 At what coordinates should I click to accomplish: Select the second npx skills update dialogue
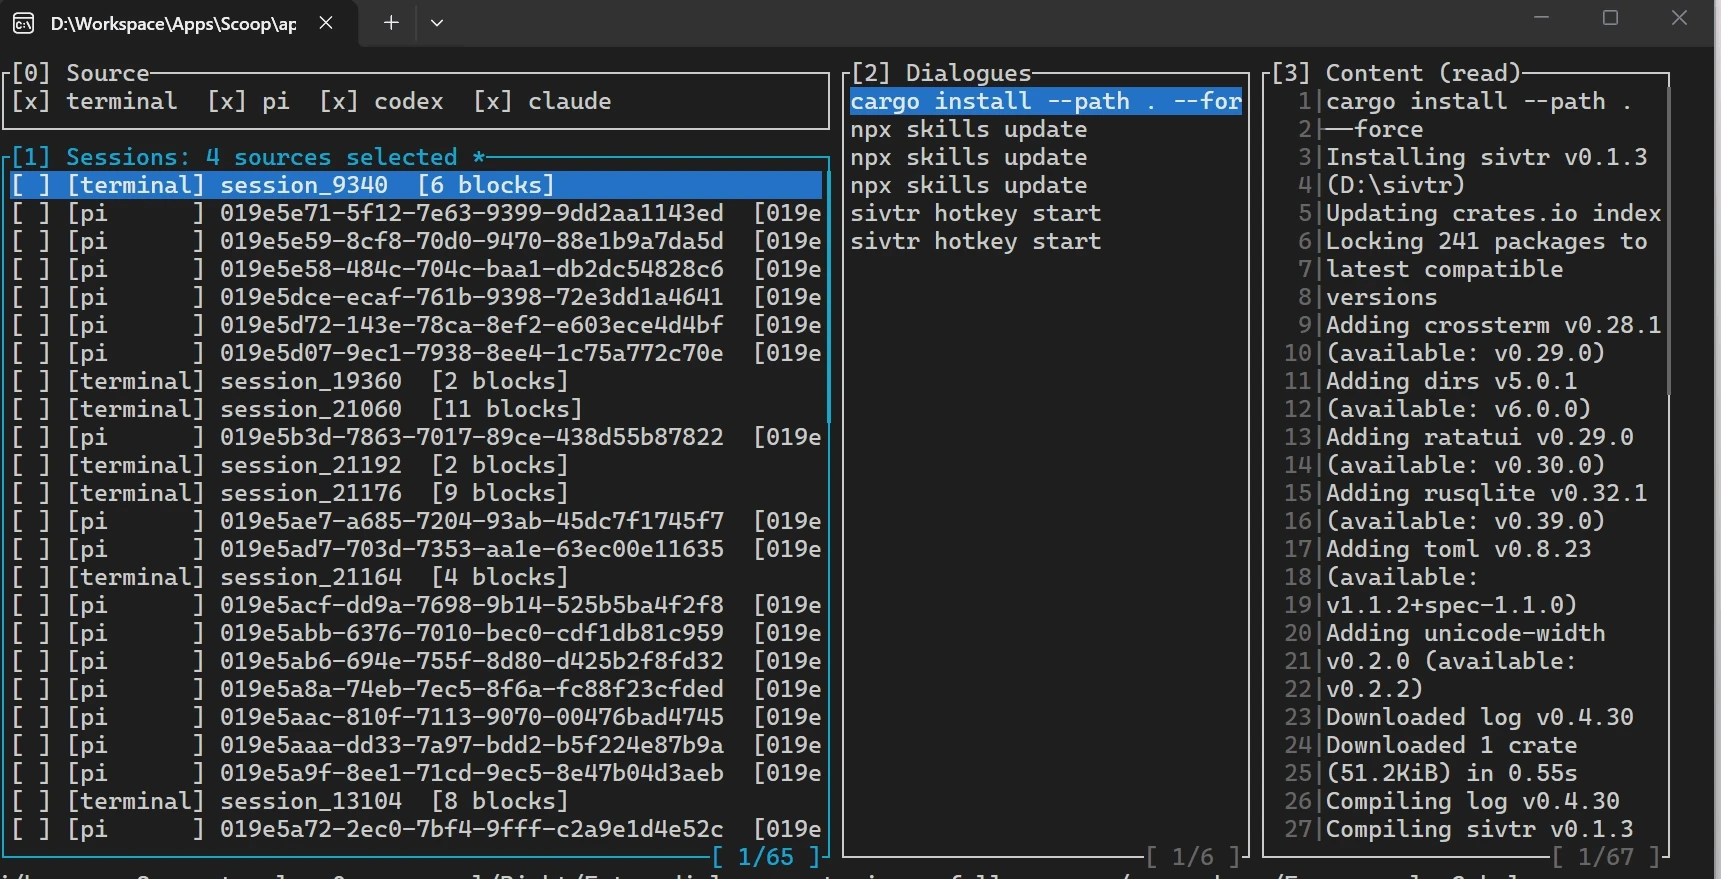[1046, 157]
